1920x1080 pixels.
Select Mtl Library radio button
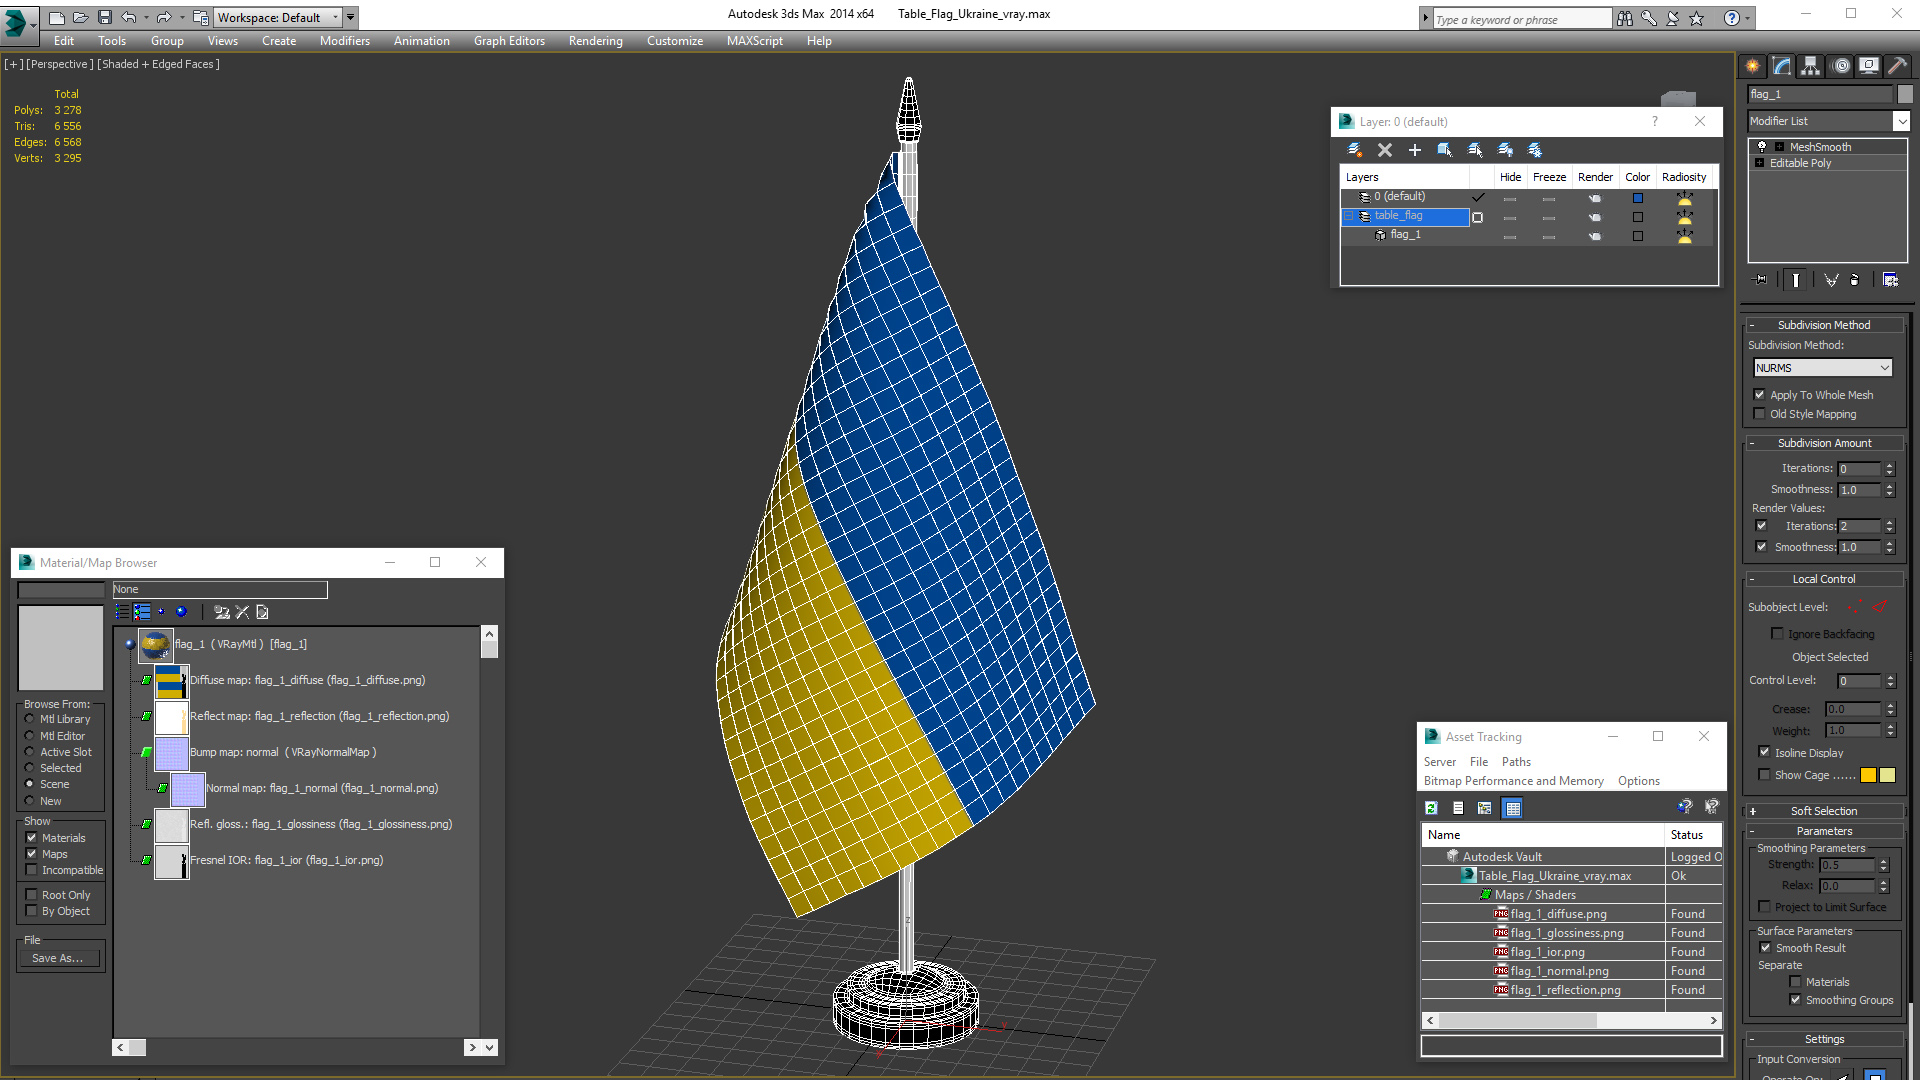click(x=30, y=719)
